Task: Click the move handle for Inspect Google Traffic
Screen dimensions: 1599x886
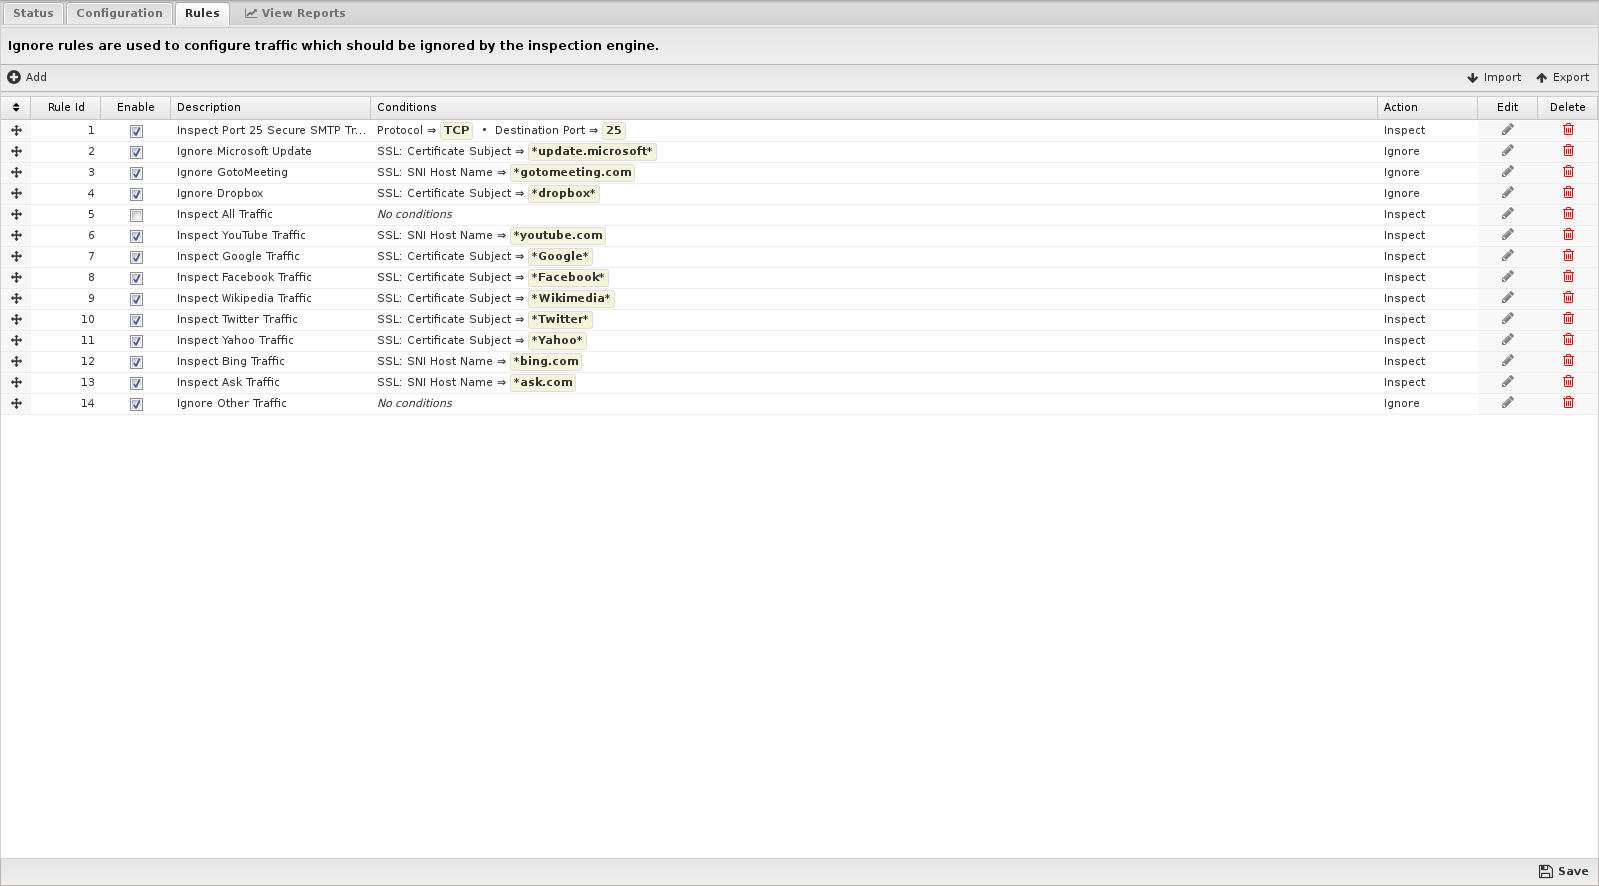Action: point(16,256)
